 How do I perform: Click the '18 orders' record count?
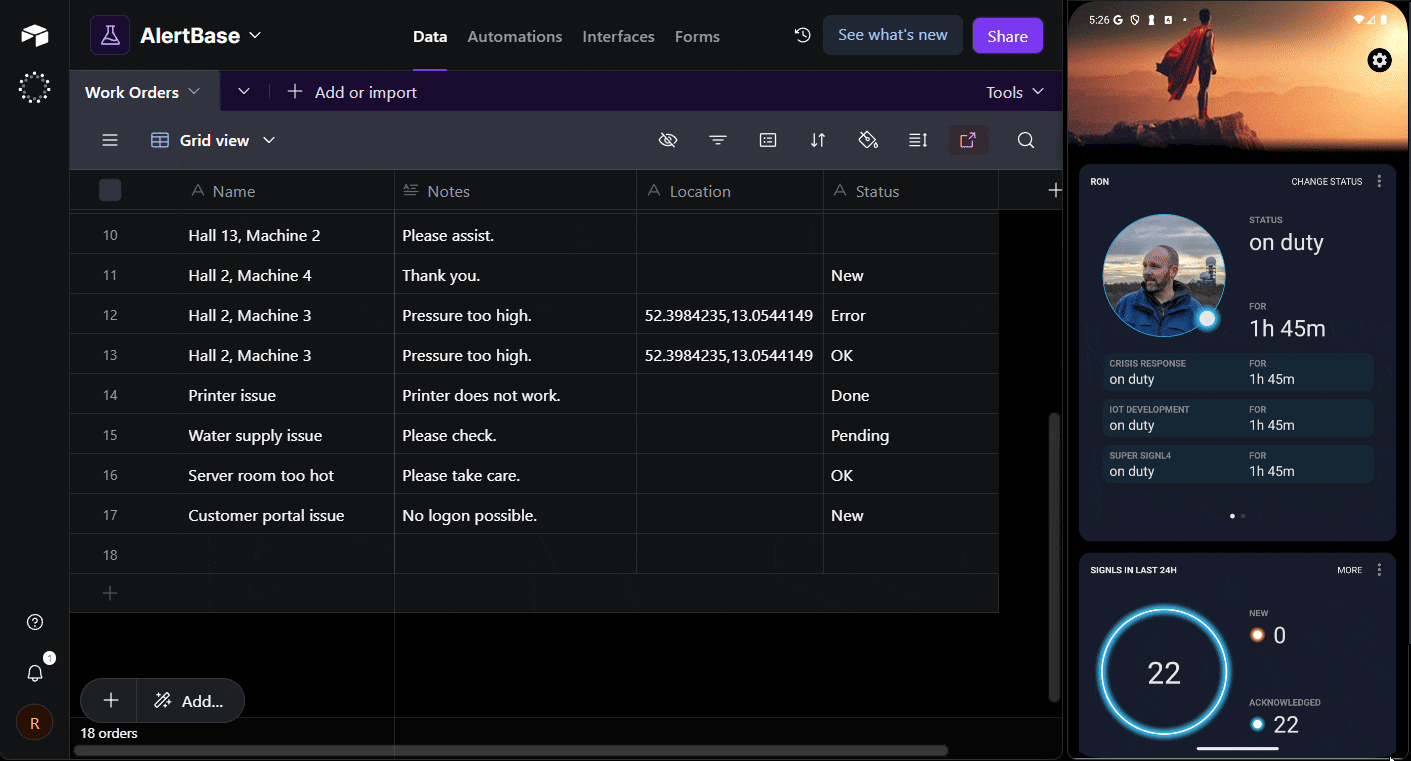point(109,733)
